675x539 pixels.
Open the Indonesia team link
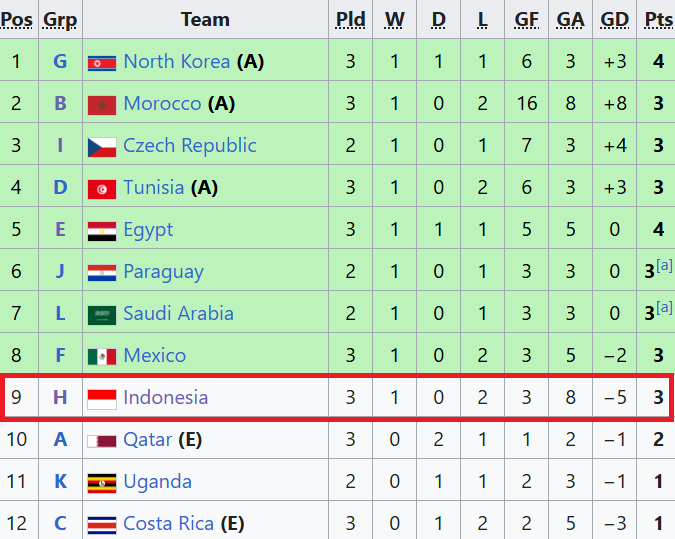(x=166, y=397)
